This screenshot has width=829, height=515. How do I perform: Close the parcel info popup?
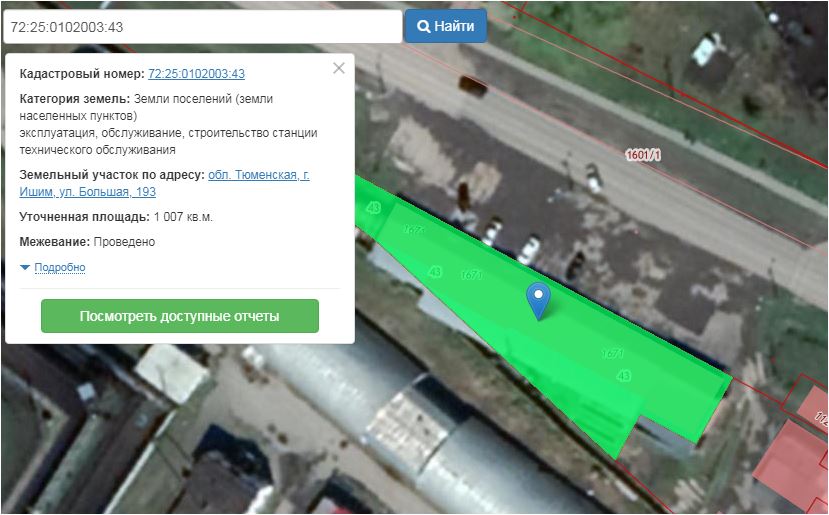[339, 68]
